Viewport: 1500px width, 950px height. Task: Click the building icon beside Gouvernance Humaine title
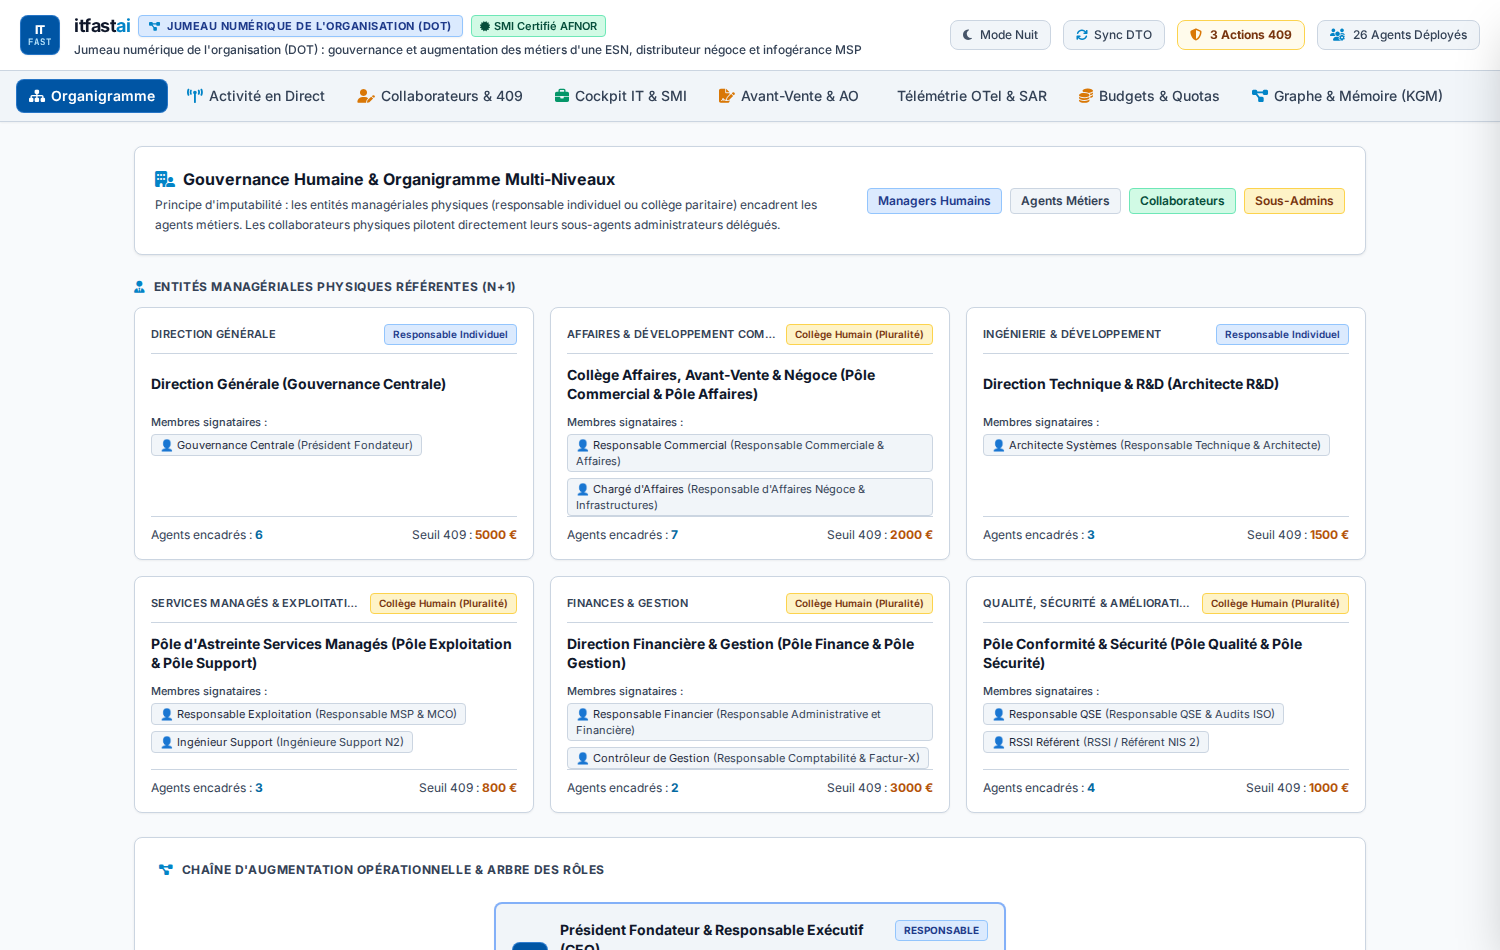pos(165,180)
